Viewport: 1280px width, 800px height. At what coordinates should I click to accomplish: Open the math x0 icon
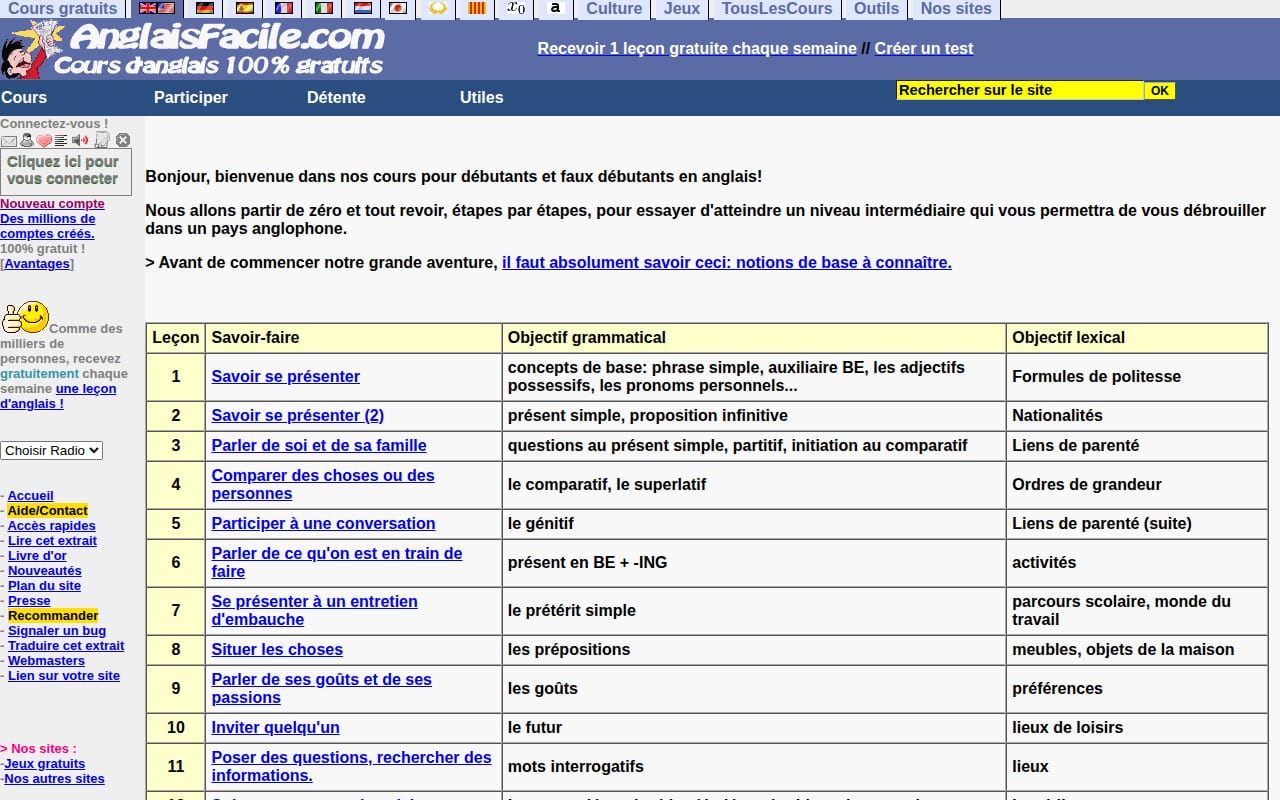click(x=515, y=8)
